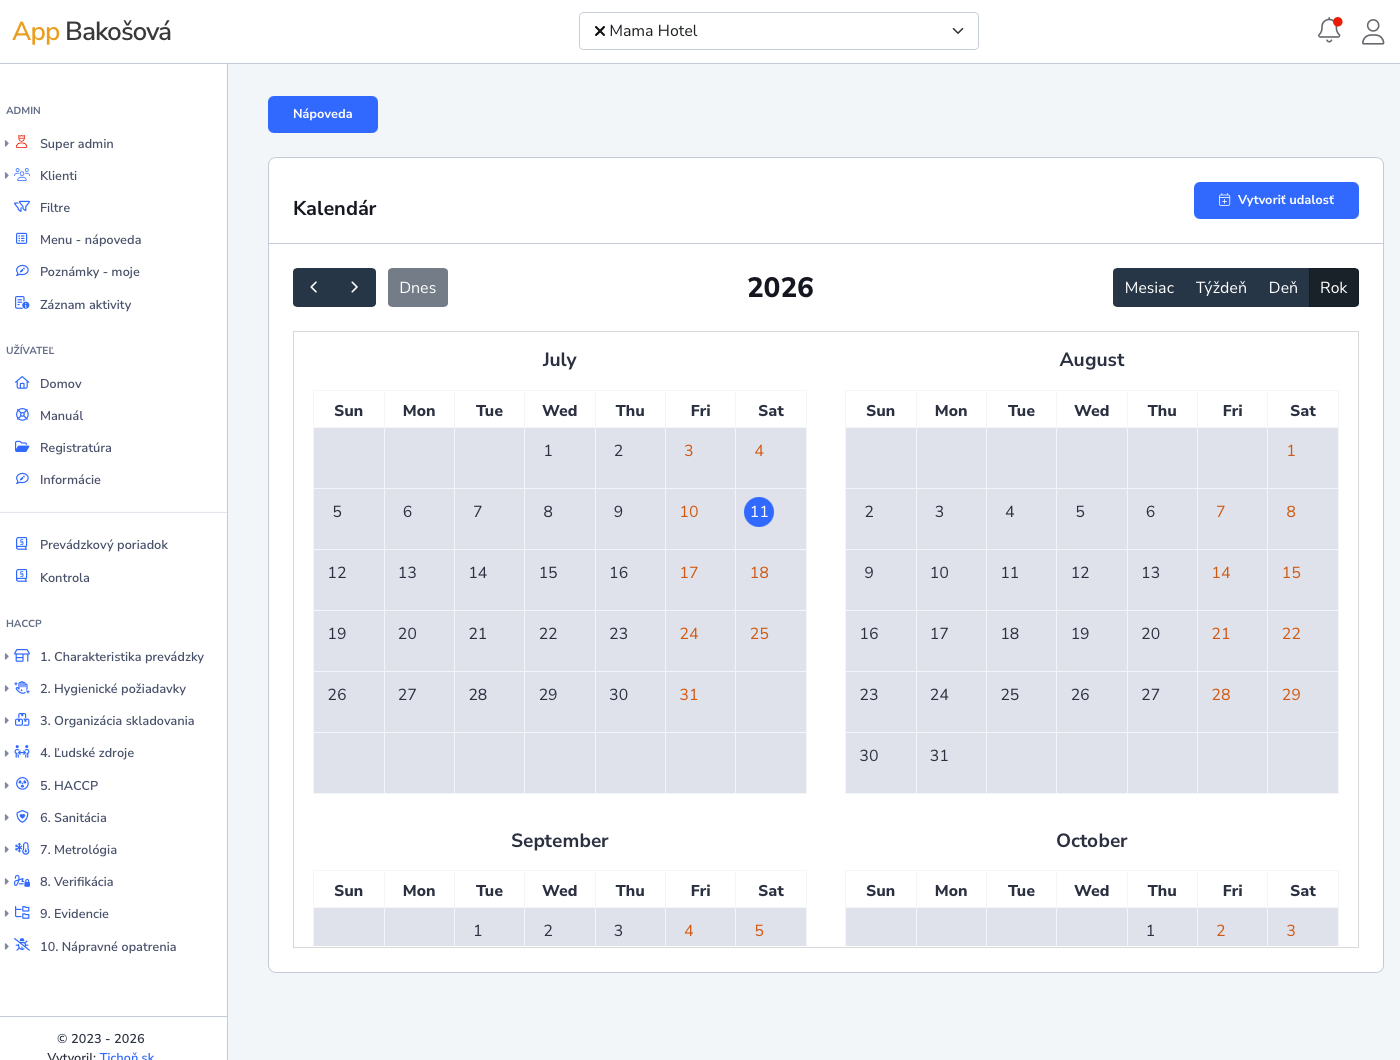1400x1060 pixels.
Task: Expand the 2. Hygienické požiadavky arrow
Action: click(7, 689)
